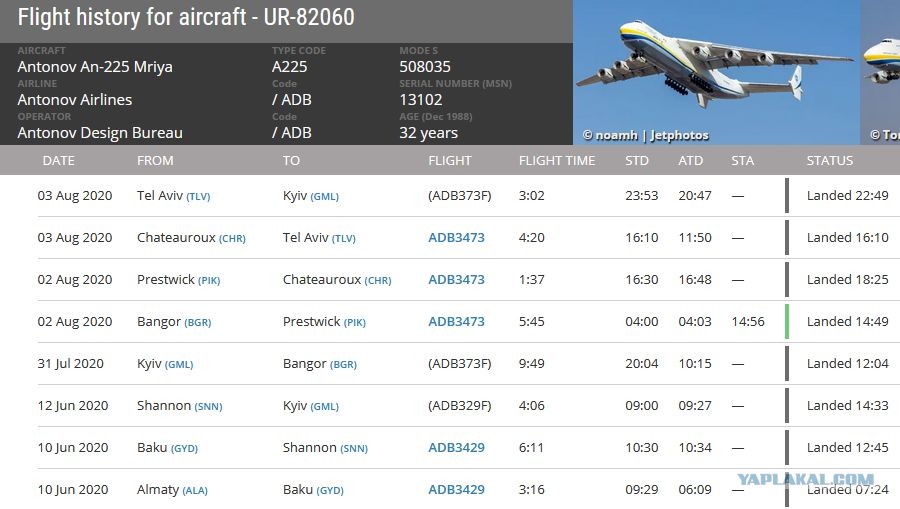Viewport: 900px width, 509px height.
Task: Click the green status bar for Bangor-Prestwick flight
Action: [787, 321]
